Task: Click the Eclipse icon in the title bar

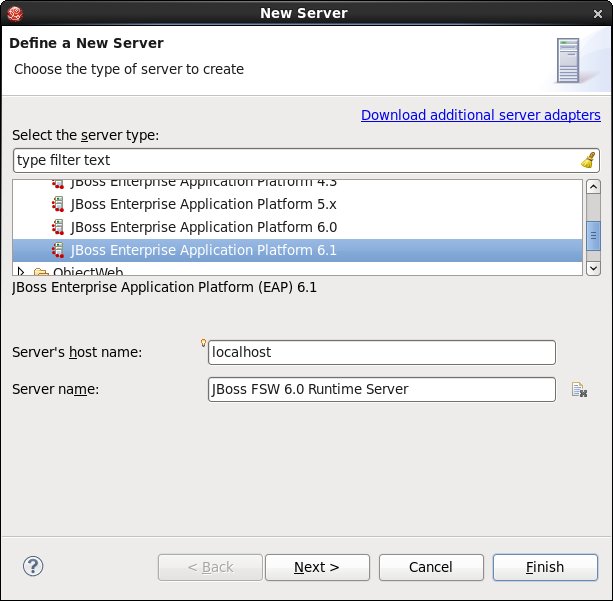Action: (15, 14)
